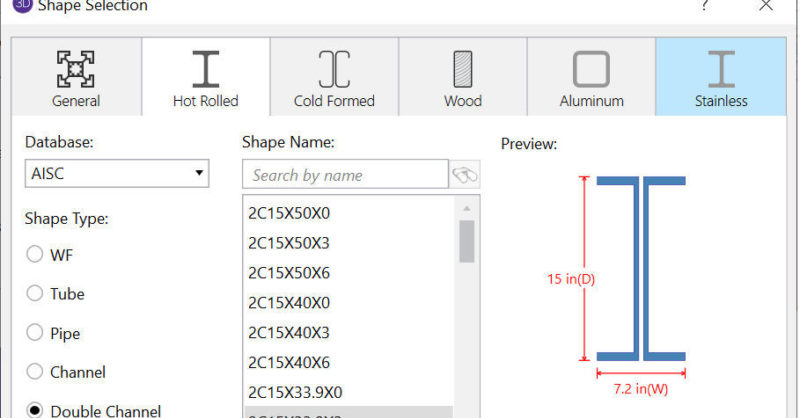Open the Stainless shape category
Image resolution: width=800 pixels, height=418 pixels.
(720, 68)
